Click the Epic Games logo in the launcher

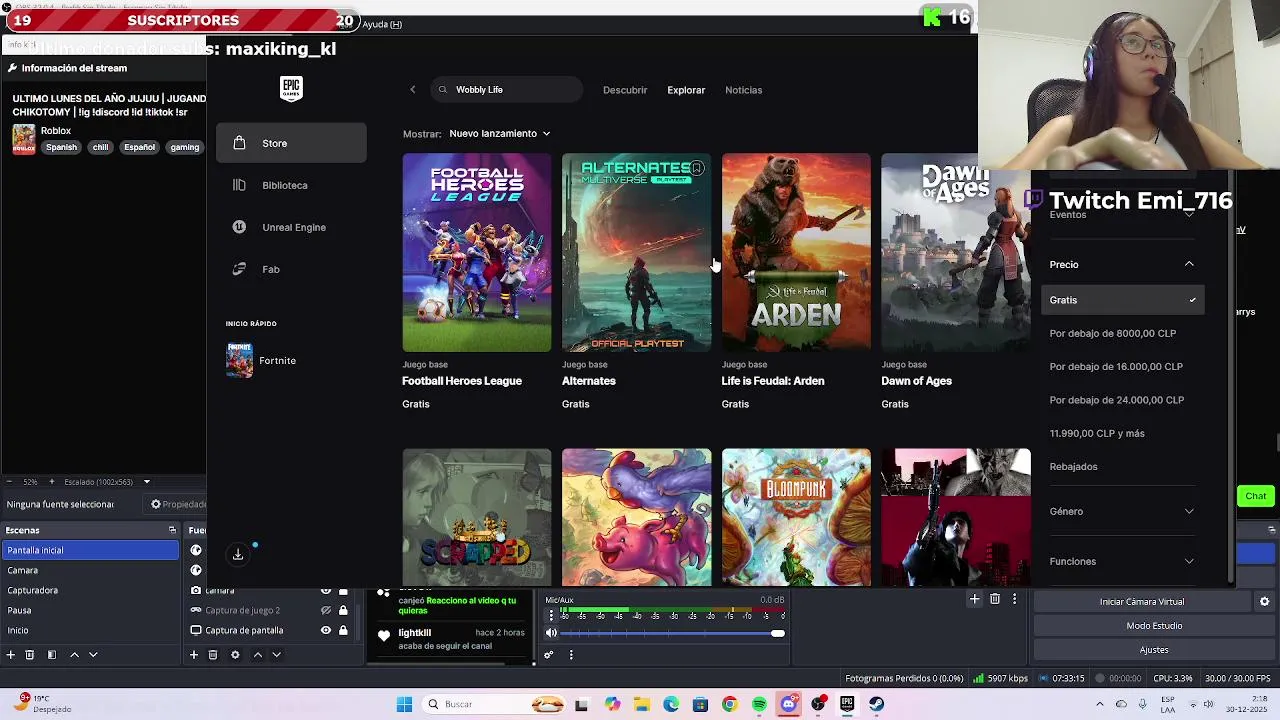[x=291, y=89]
